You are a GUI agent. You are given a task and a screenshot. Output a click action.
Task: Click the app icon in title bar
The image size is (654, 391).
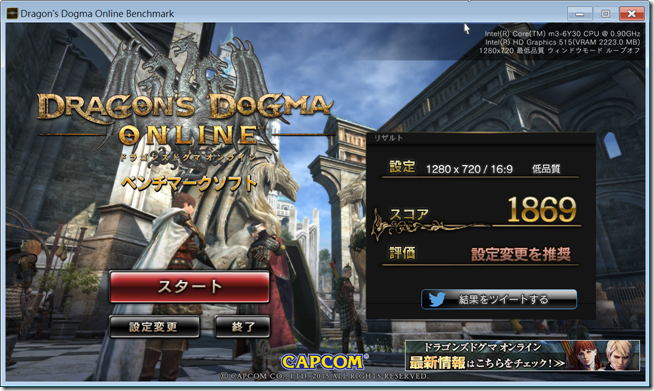[13, 13]
